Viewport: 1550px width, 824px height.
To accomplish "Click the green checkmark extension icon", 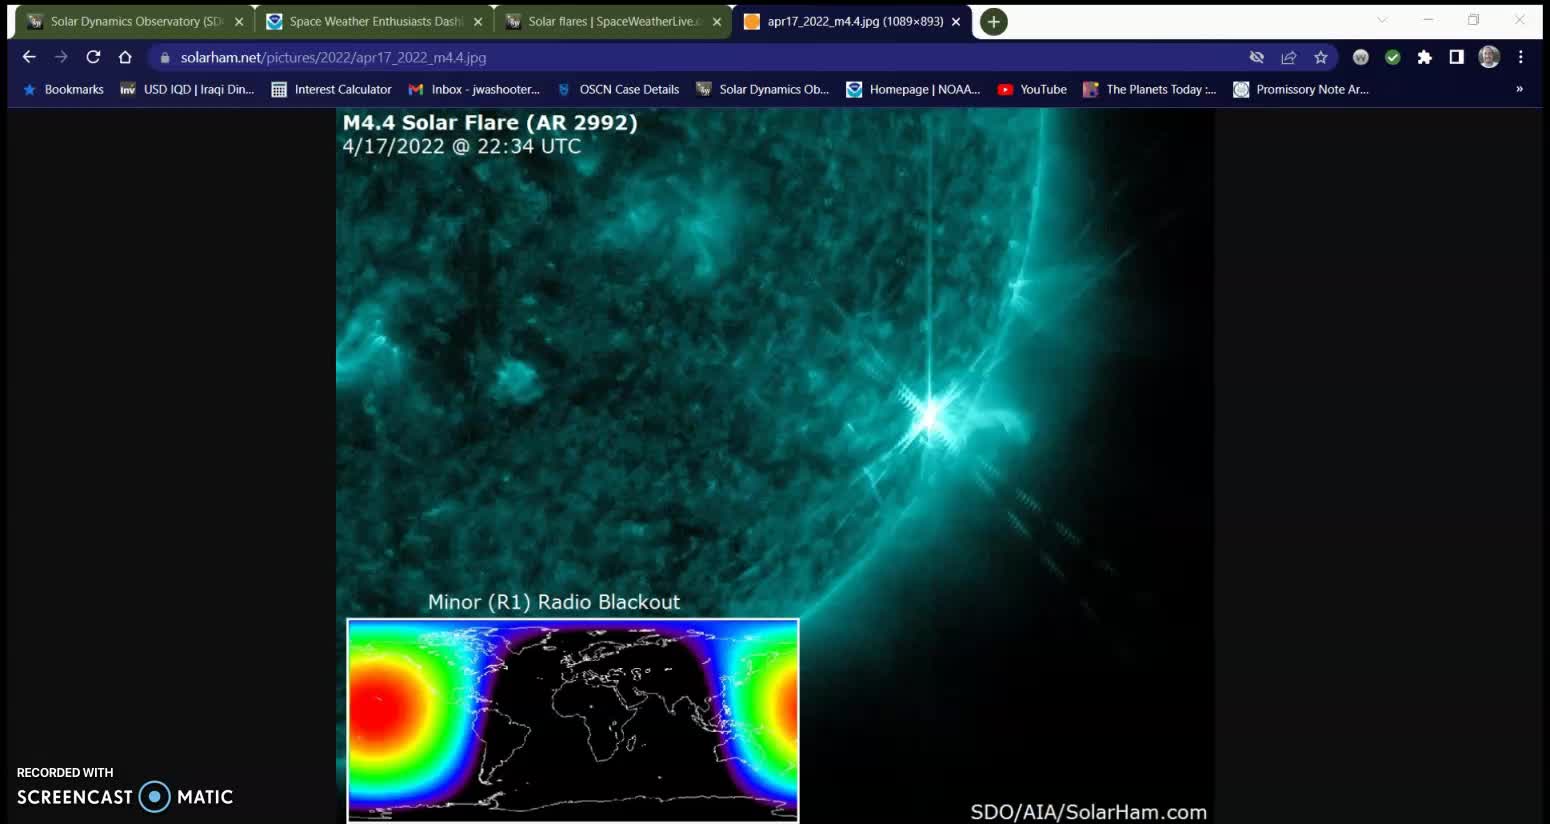I will tap(1393, 58).
